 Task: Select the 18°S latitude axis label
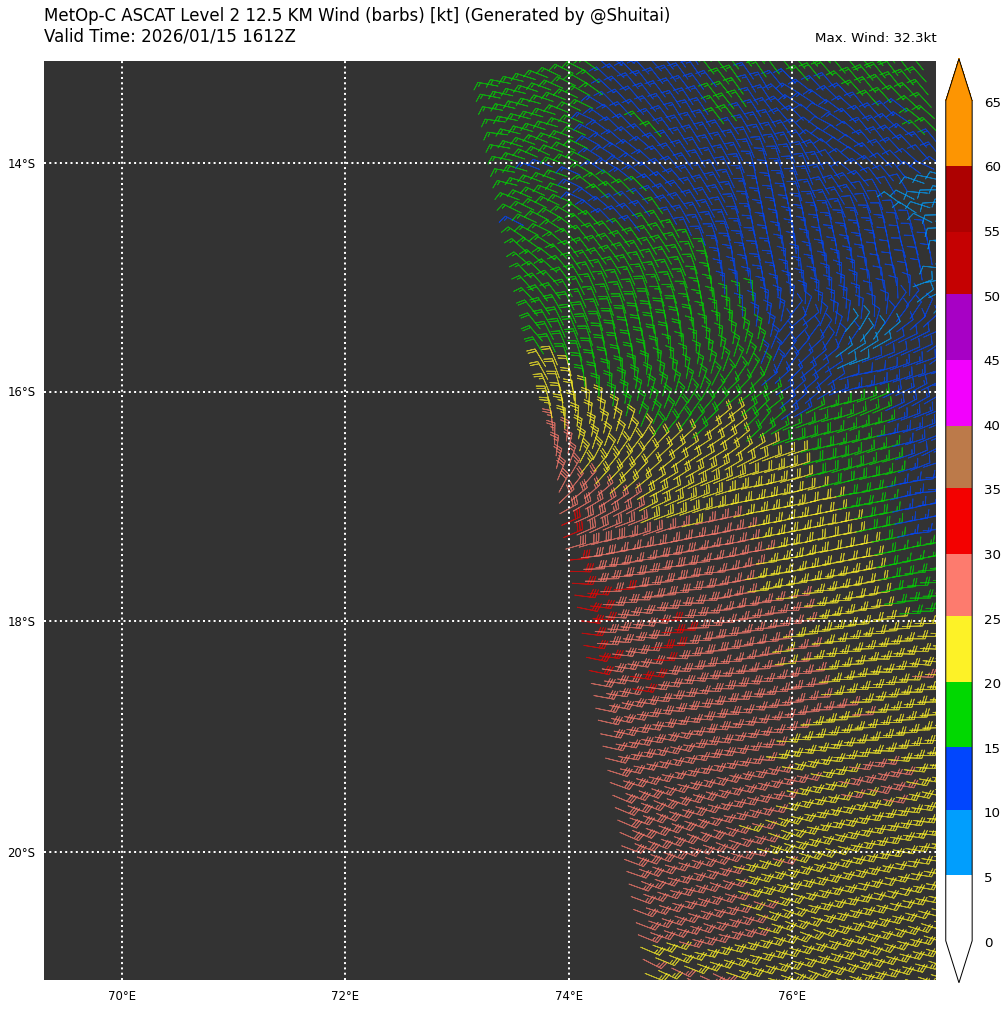click(x=21, y=622)
